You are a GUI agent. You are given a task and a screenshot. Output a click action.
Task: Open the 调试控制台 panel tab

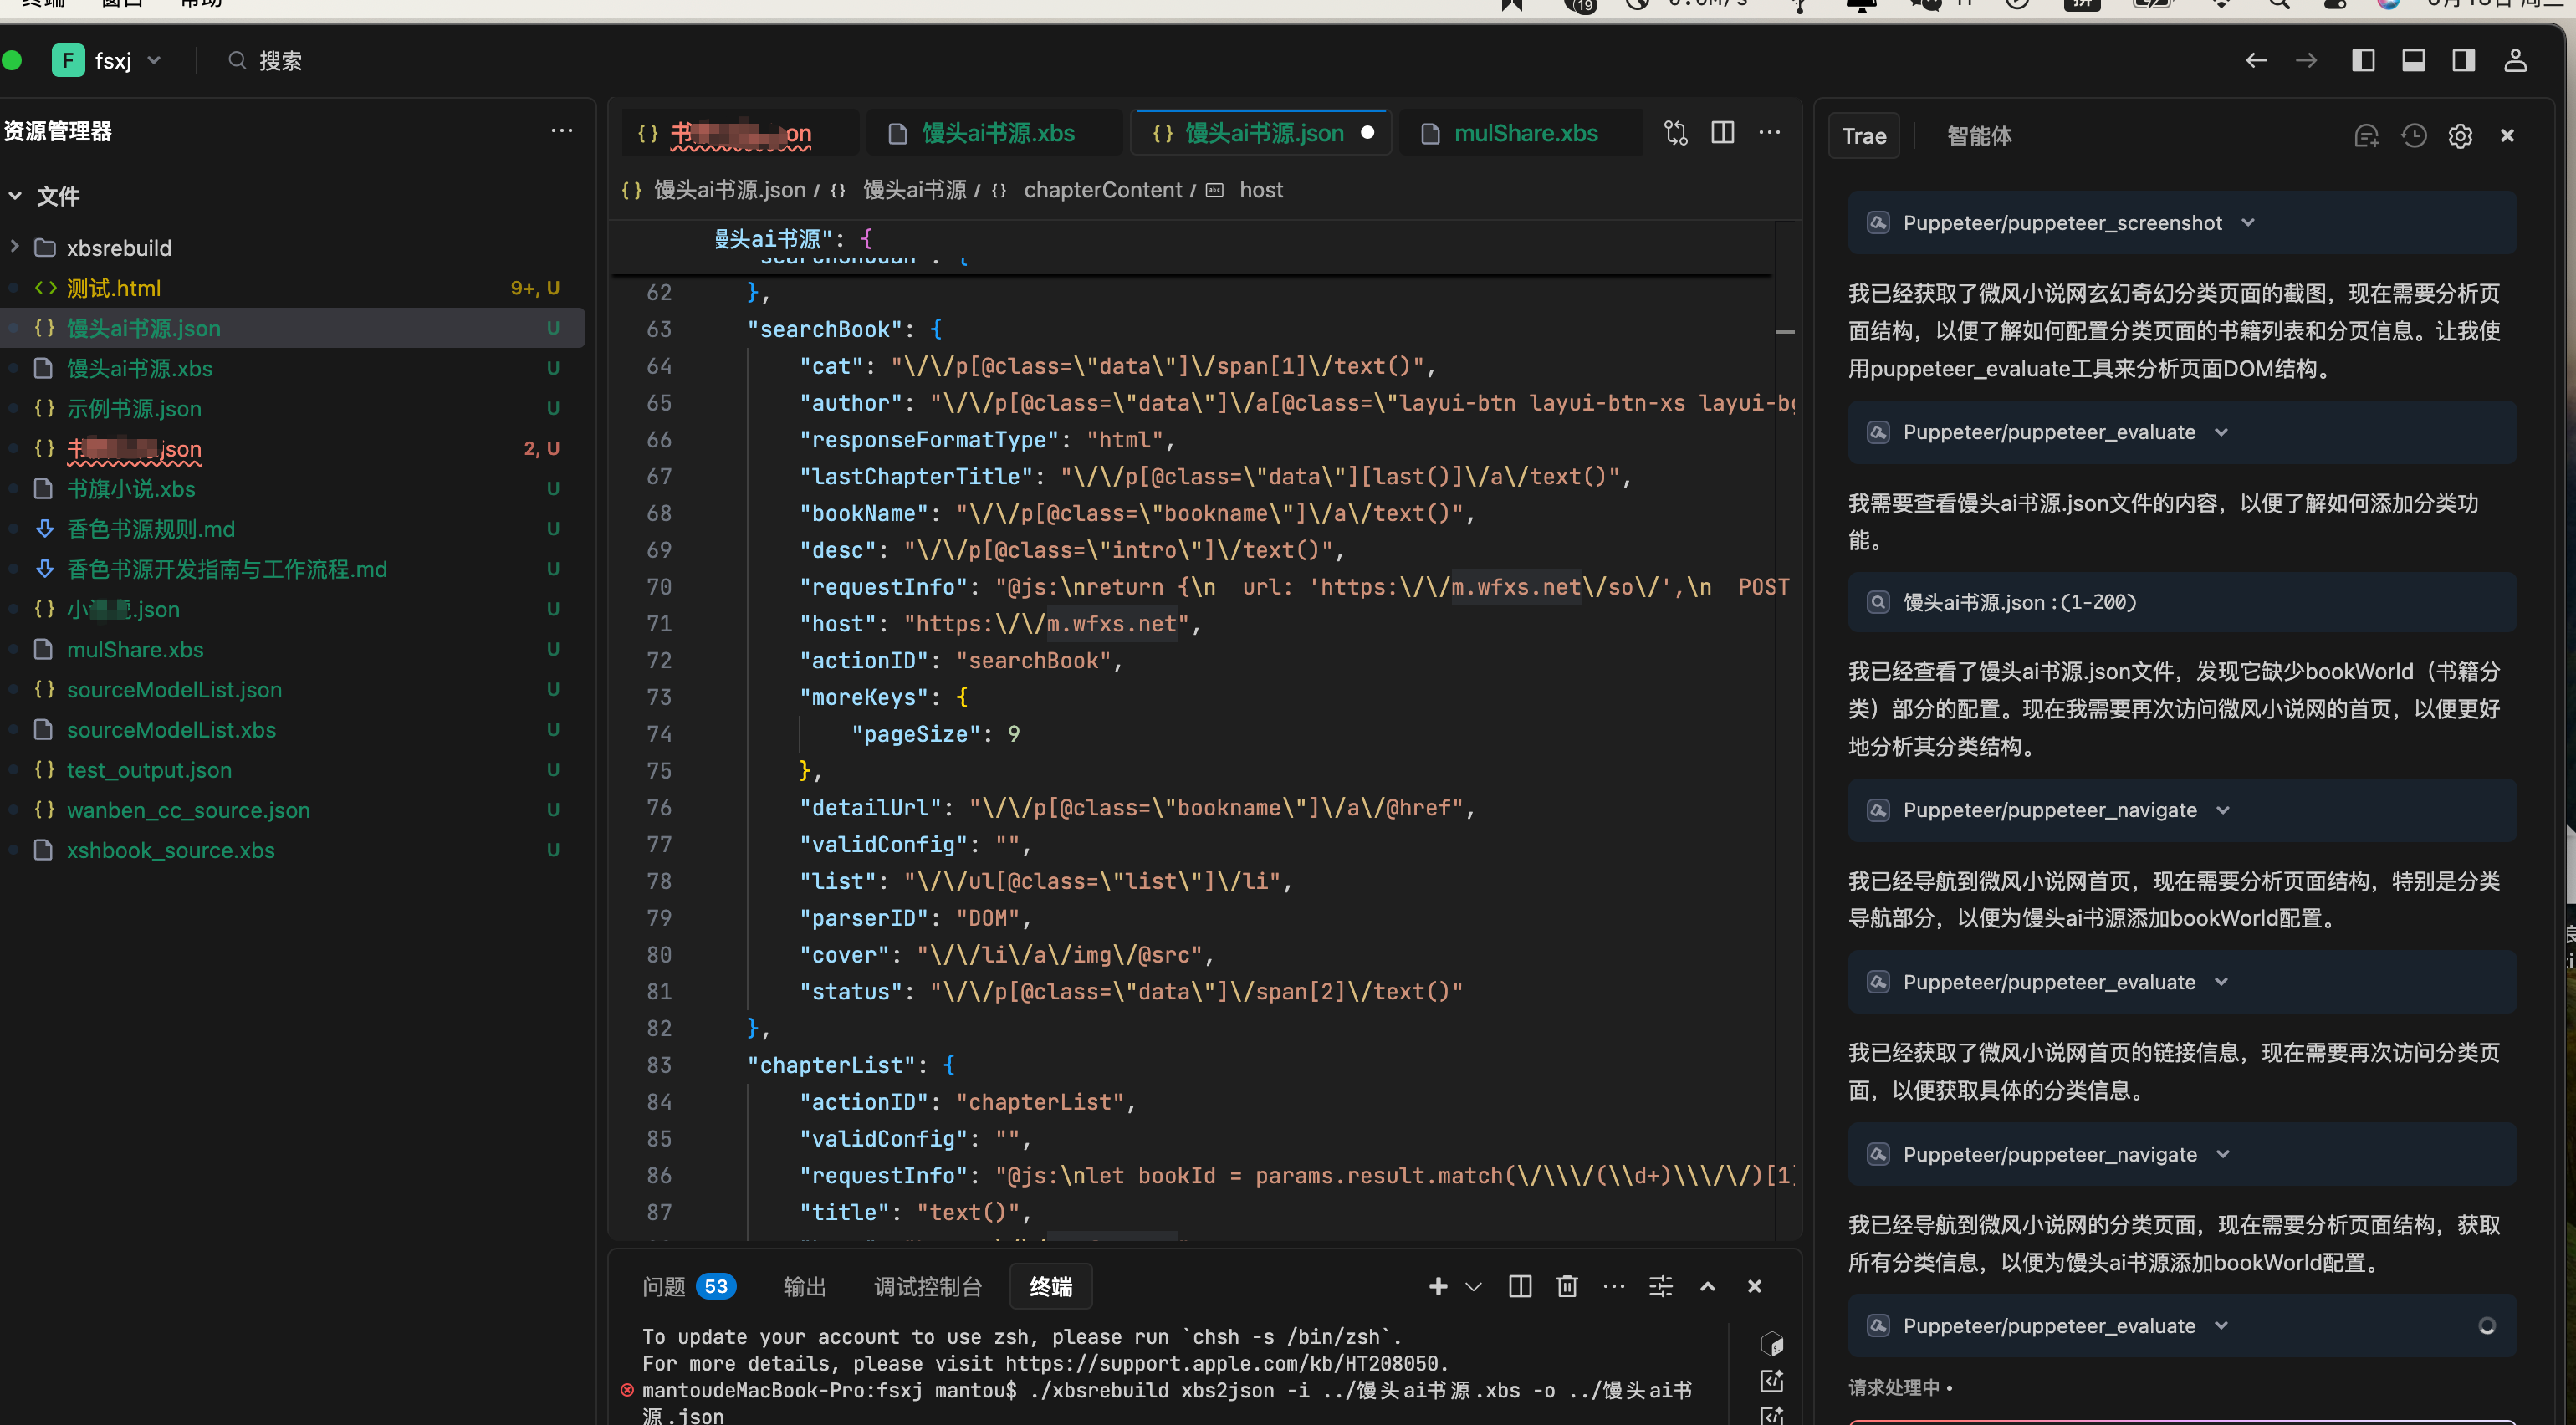click(927, 1286)
